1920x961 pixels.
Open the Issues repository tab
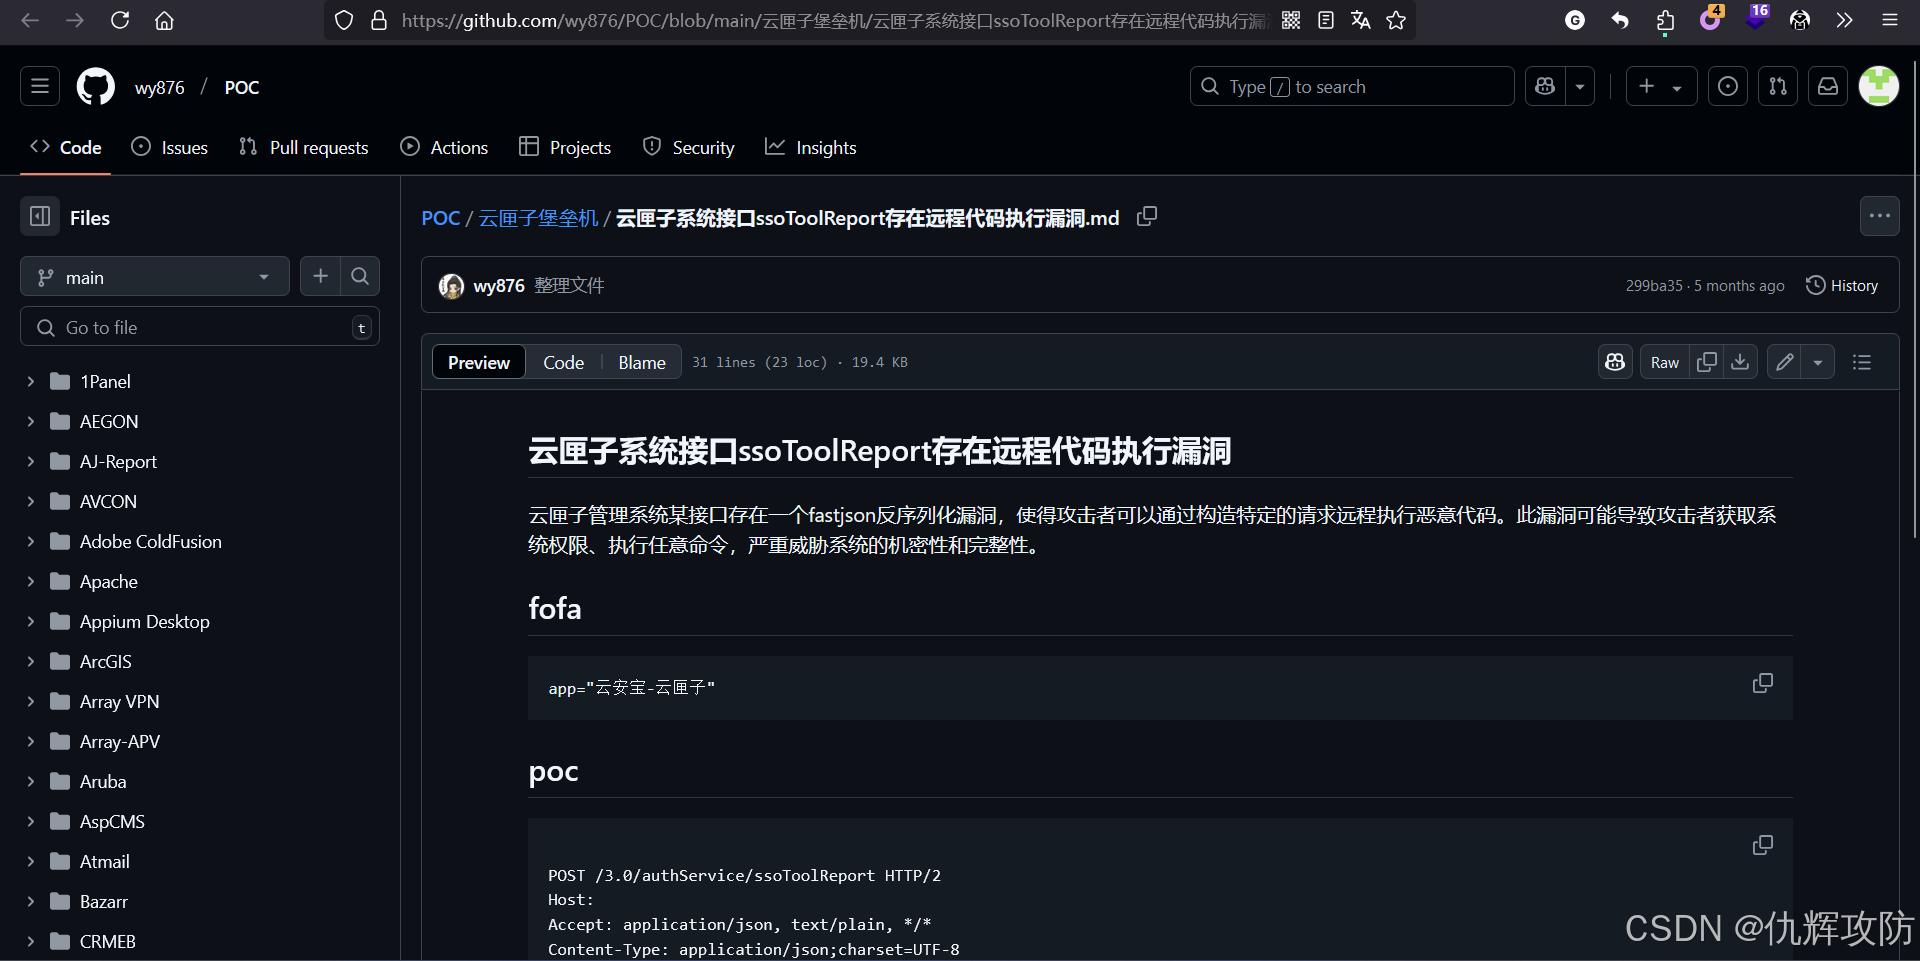(170, 147)
